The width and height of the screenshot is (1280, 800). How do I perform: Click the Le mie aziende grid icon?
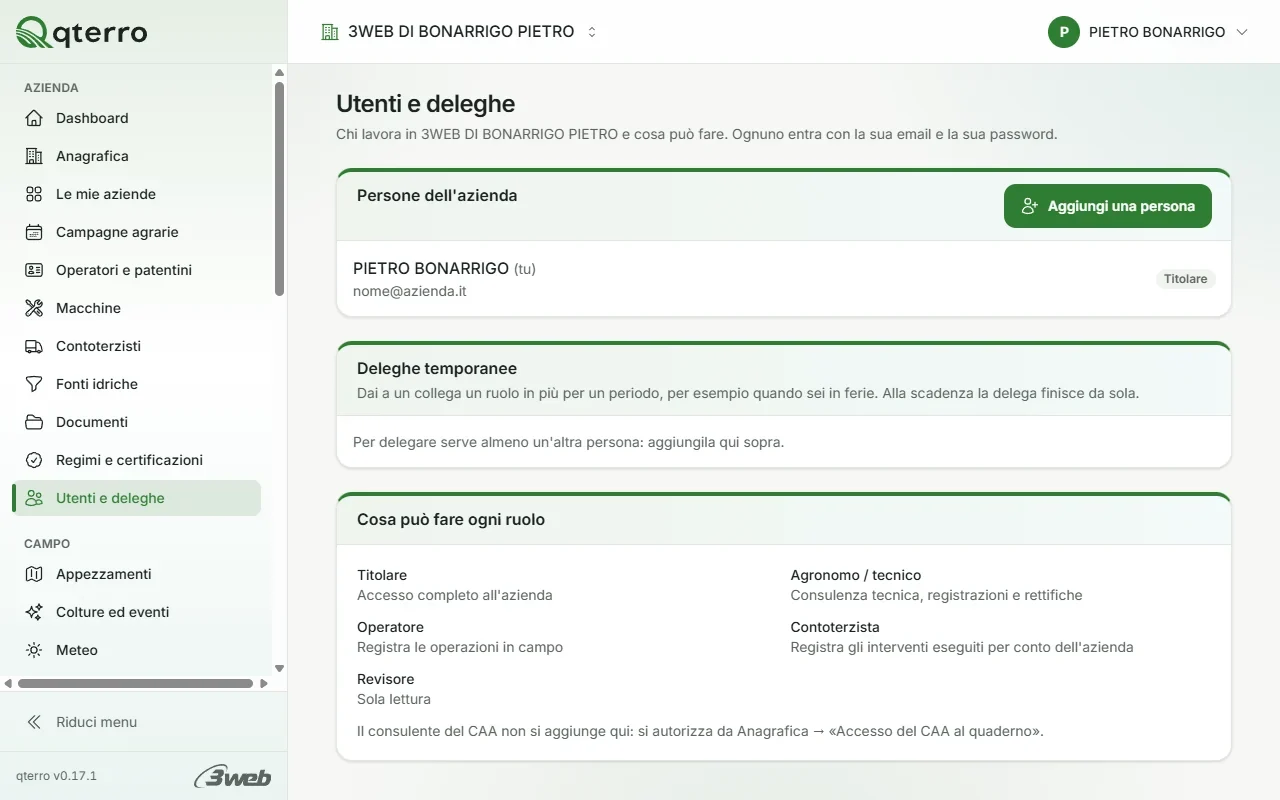(34, 194)
